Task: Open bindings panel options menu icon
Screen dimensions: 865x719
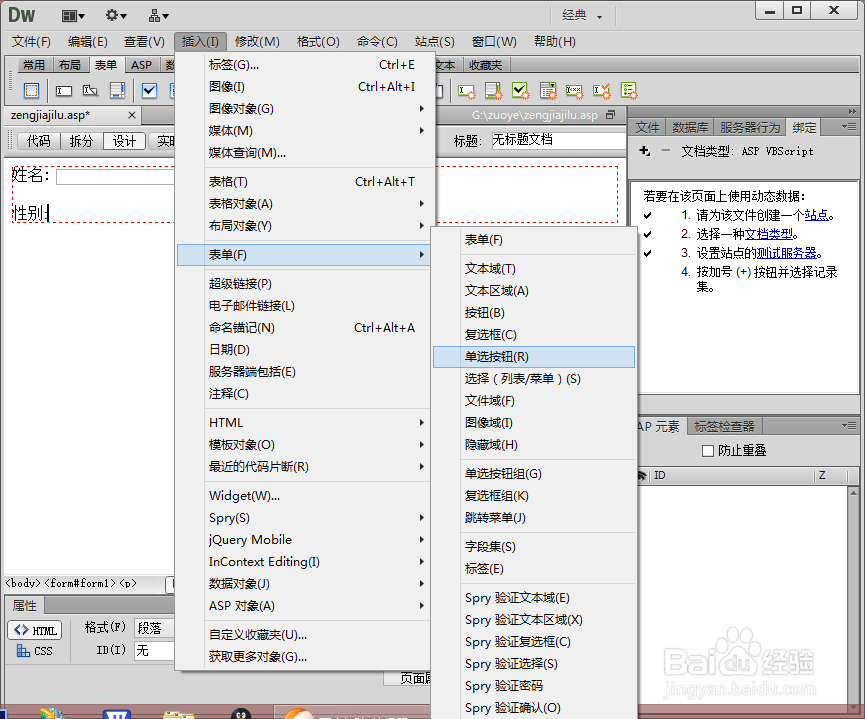Action: [x=848, y=127]
